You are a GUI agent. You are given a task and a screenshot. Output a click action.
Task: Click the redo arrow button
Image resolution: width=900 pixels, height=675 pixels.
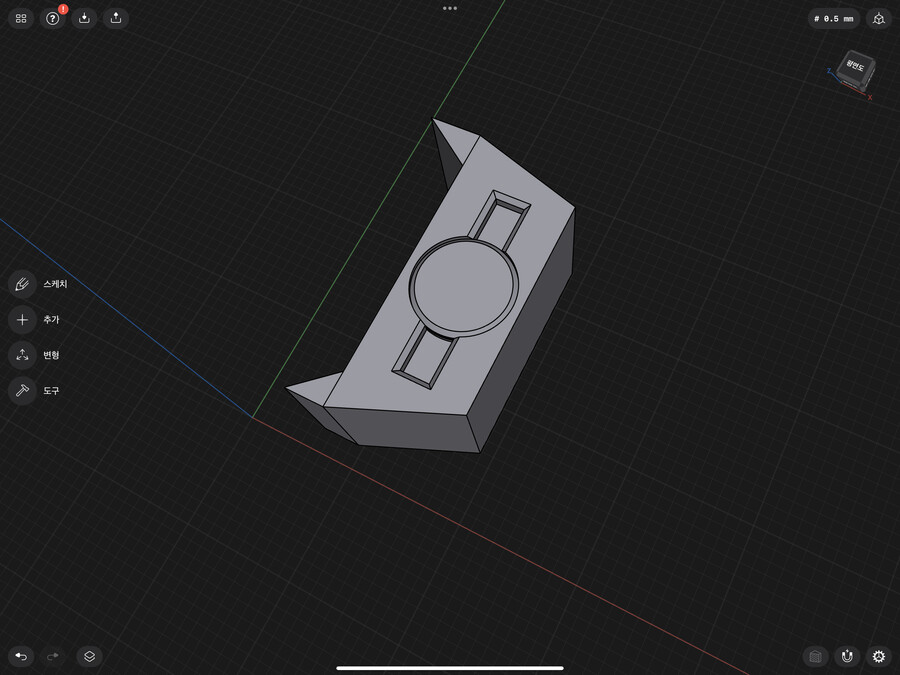pos(51,657)
